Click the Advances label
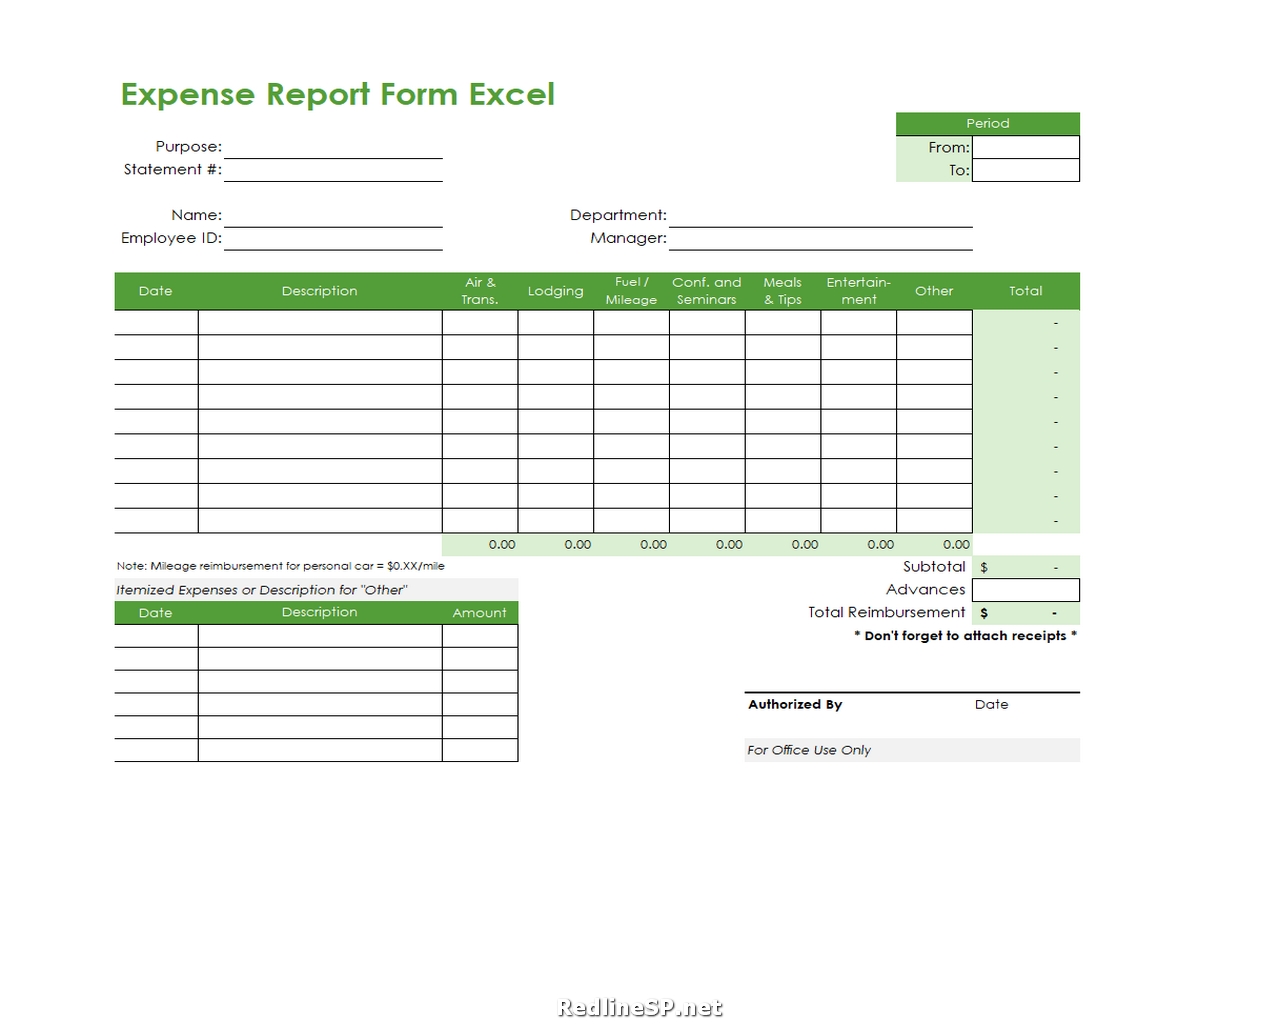Screen dimensions: 1280x1024 tap(926, 590)
